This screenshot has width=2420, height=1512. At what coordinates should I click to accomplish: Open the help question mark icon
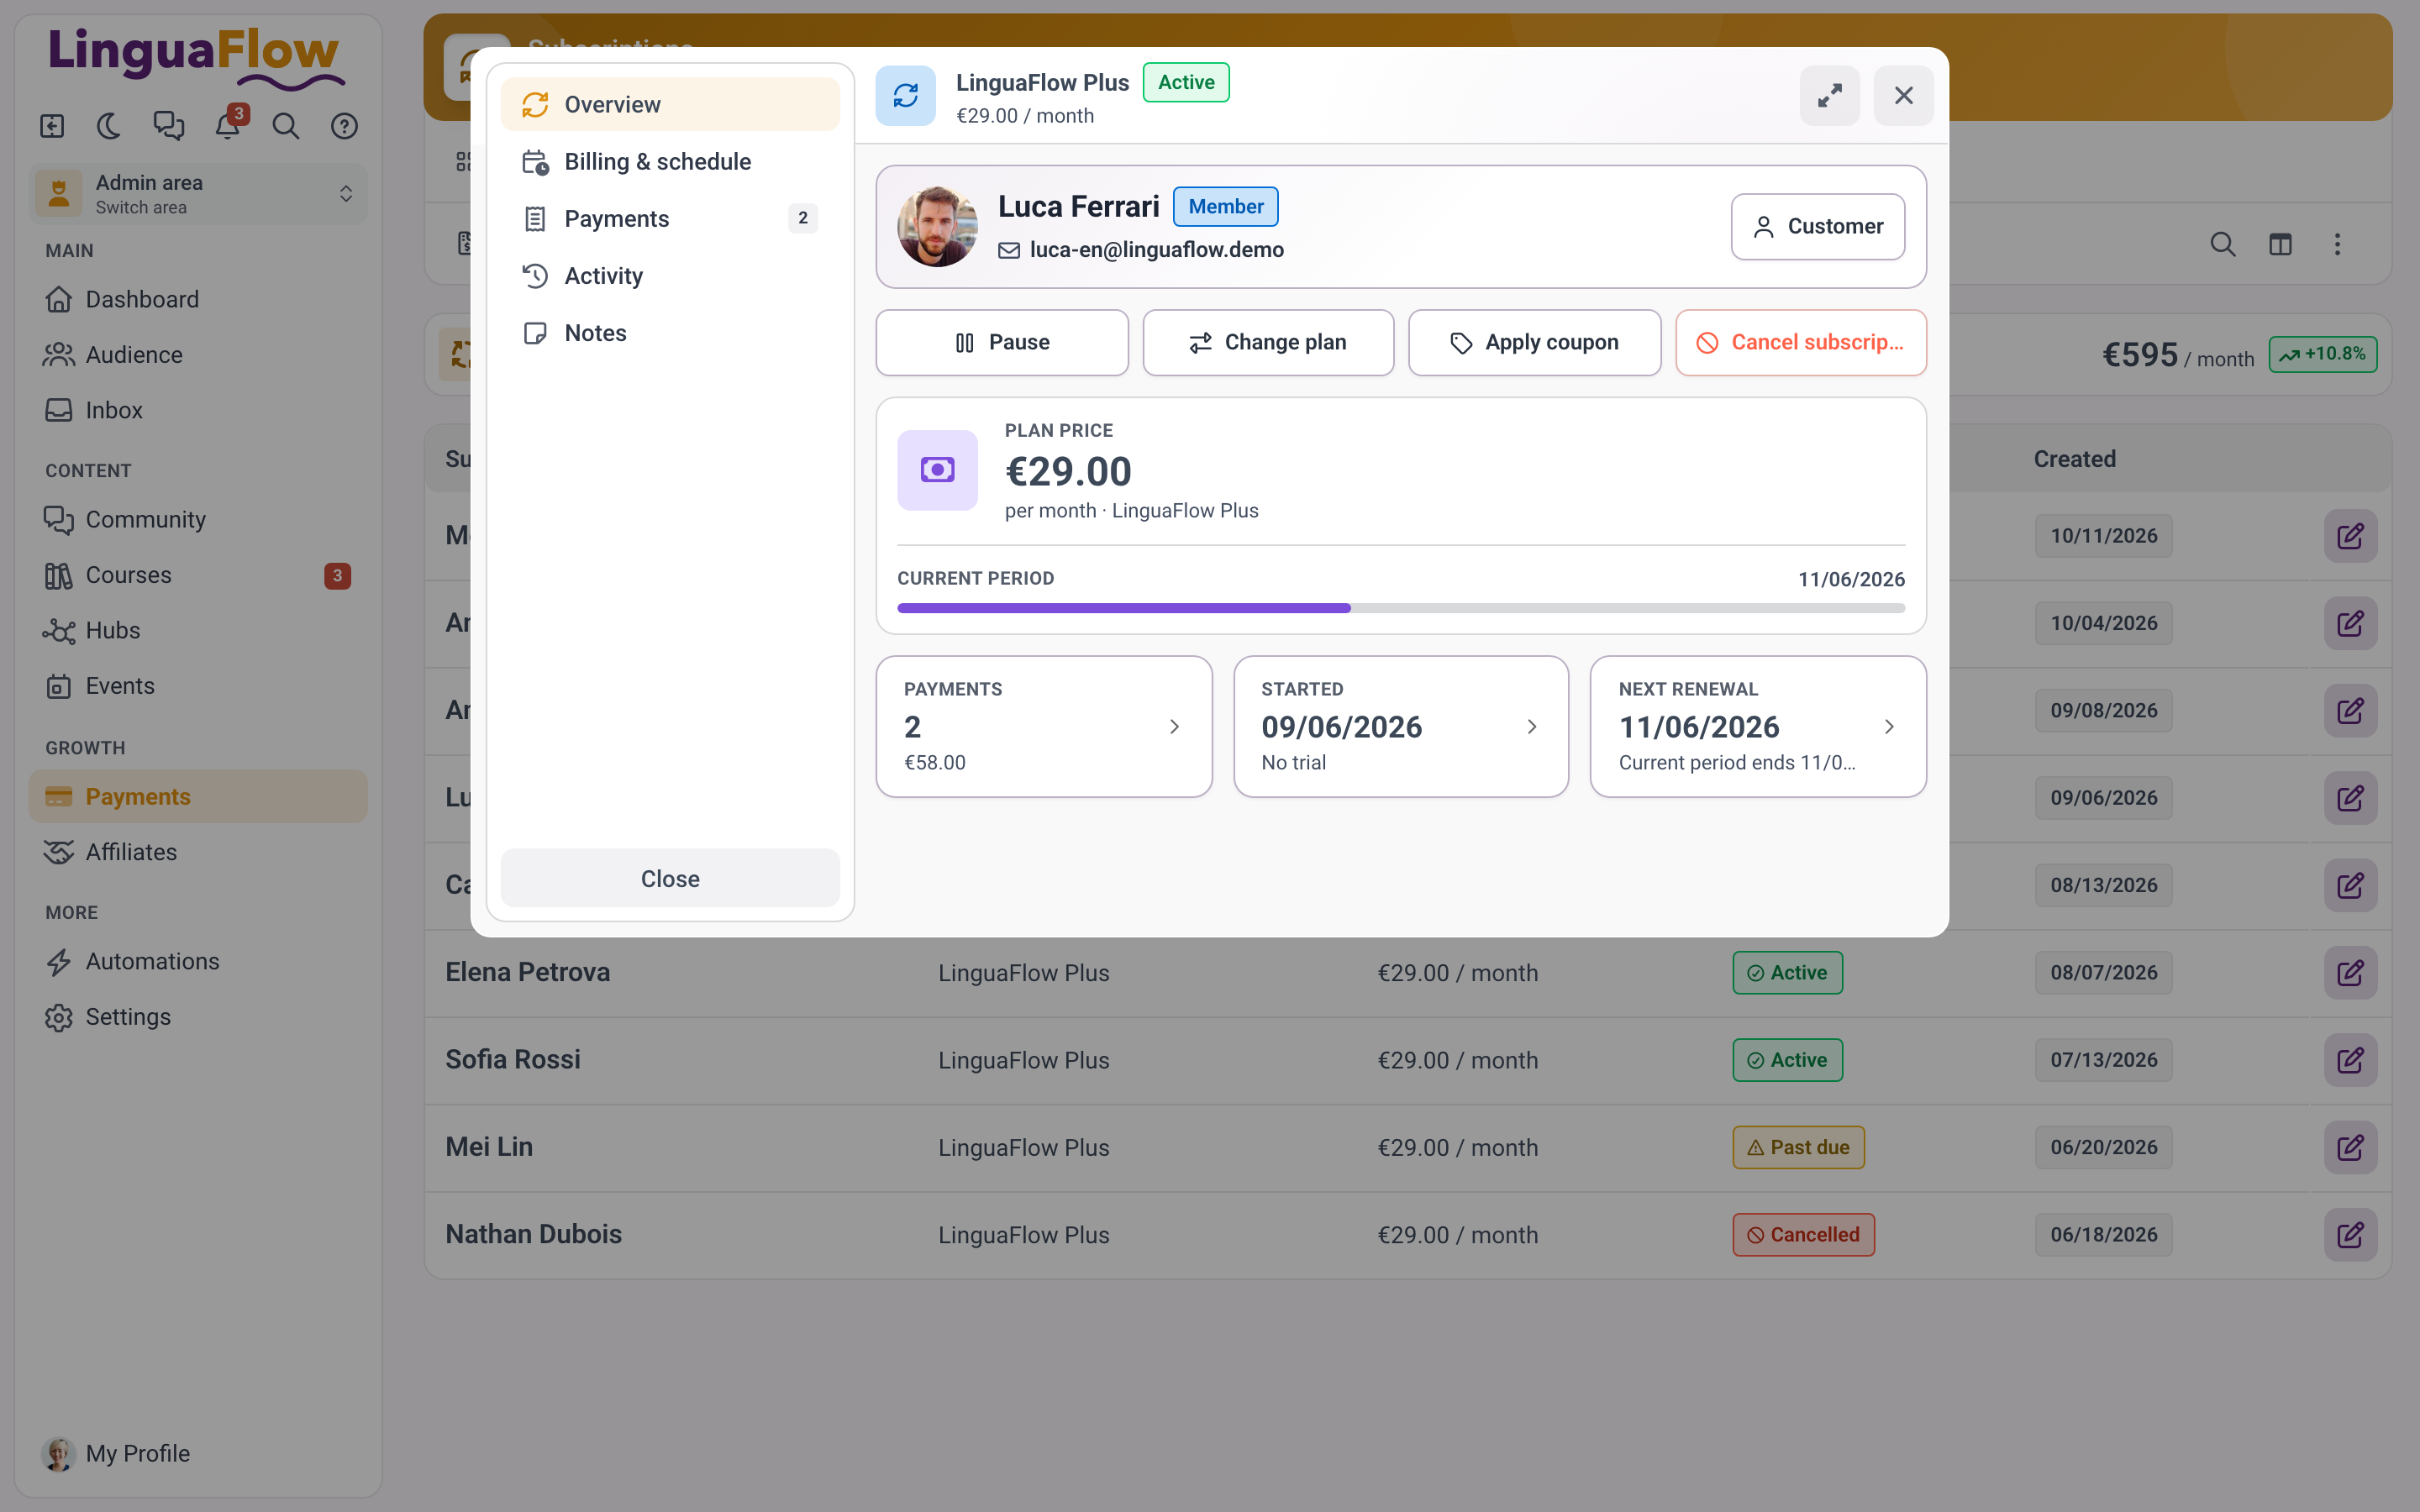click(344, 126)
